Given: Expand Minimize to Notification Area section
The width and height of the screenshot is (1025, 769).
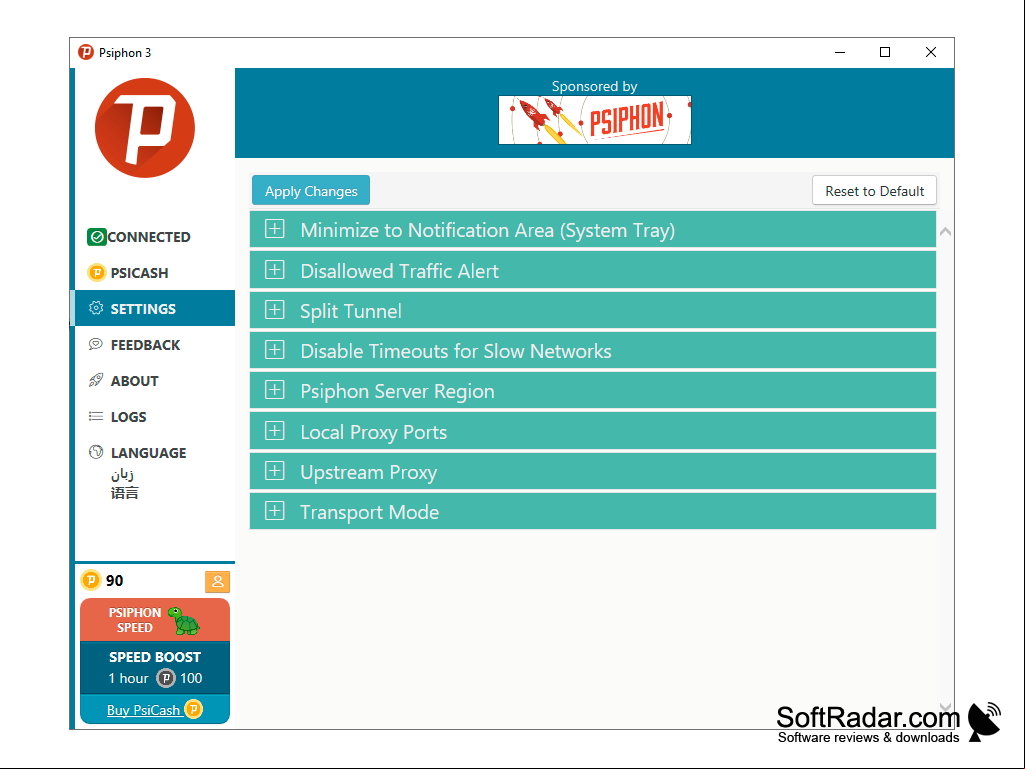Looking at the screenshot, I should coord(593,230).
